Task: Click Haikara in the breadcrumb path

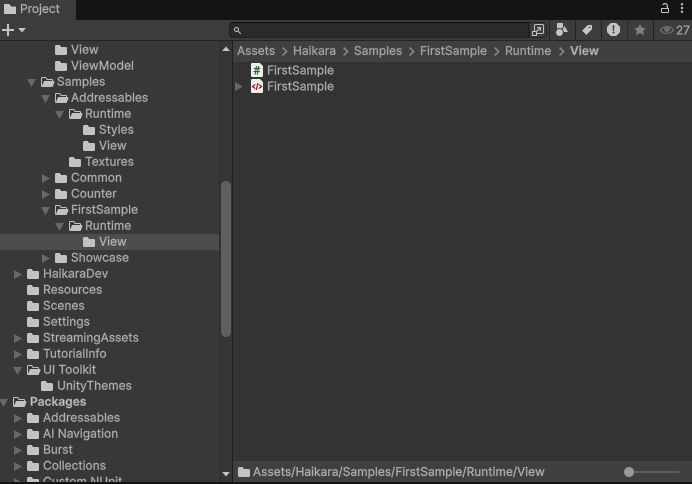Action: 314,50
